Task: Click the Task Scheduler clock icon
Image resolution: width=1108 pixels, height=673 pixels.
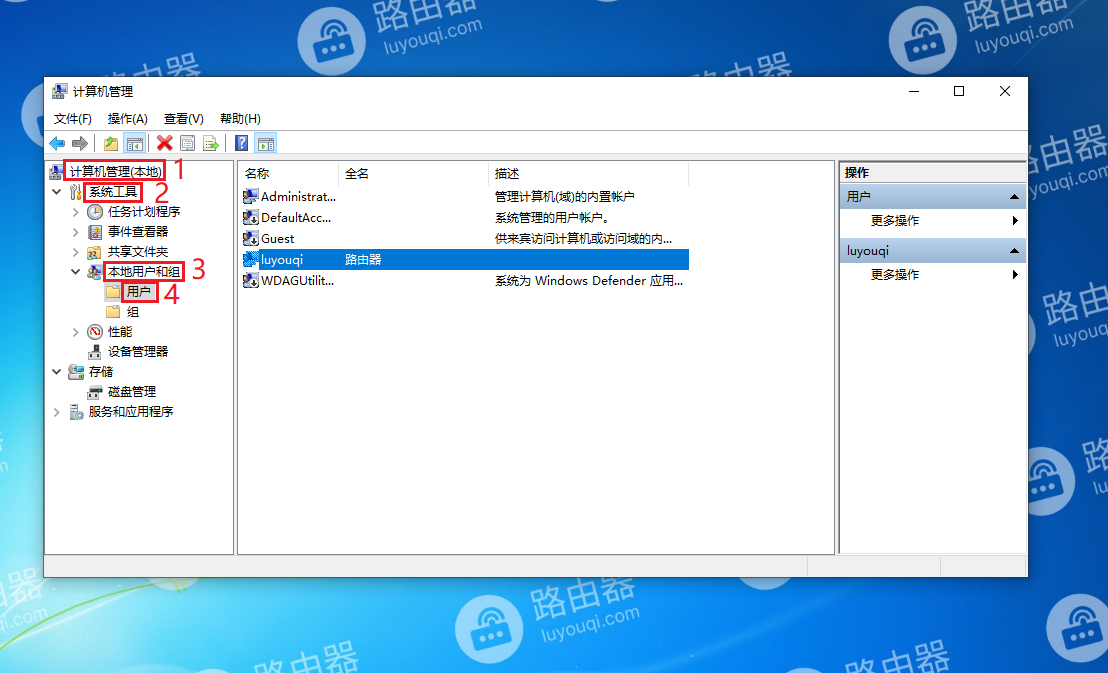Action: [x=95, y=212]
